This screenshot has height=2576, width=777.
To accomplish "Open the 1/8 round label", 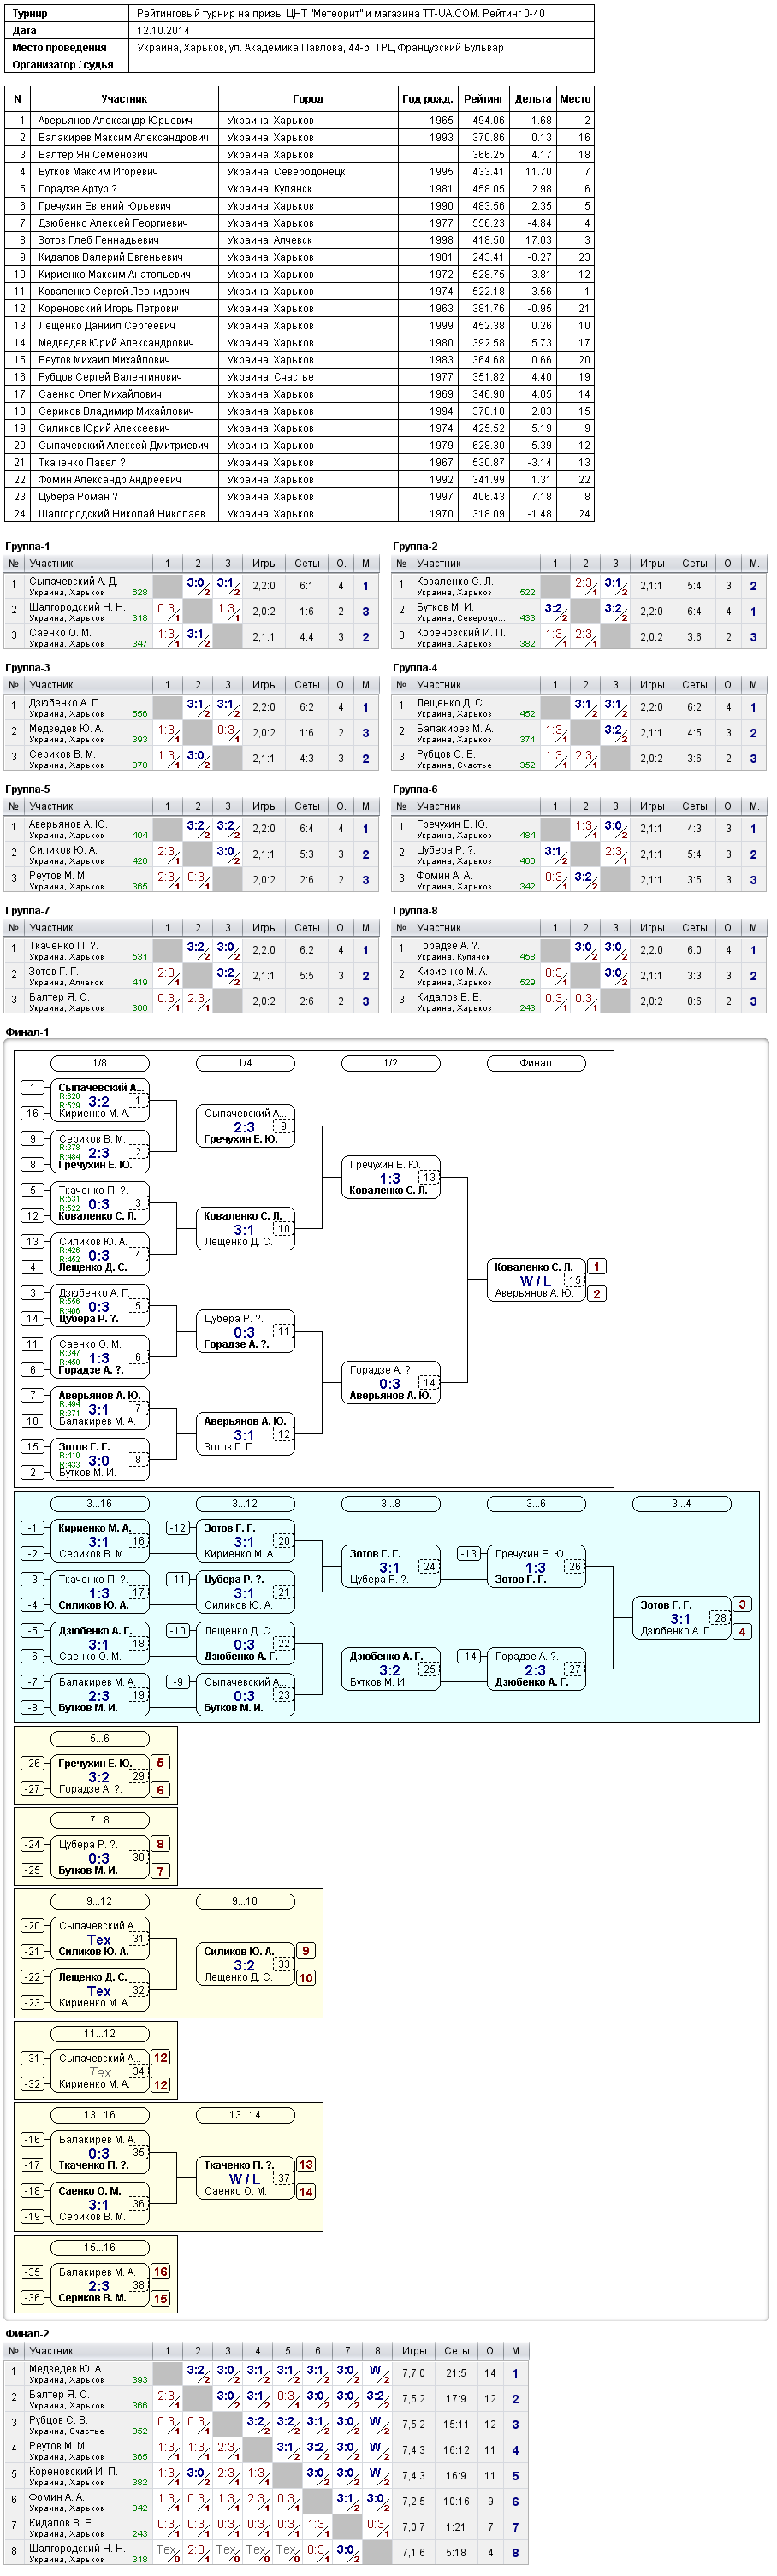I will tap(99, 1063).
